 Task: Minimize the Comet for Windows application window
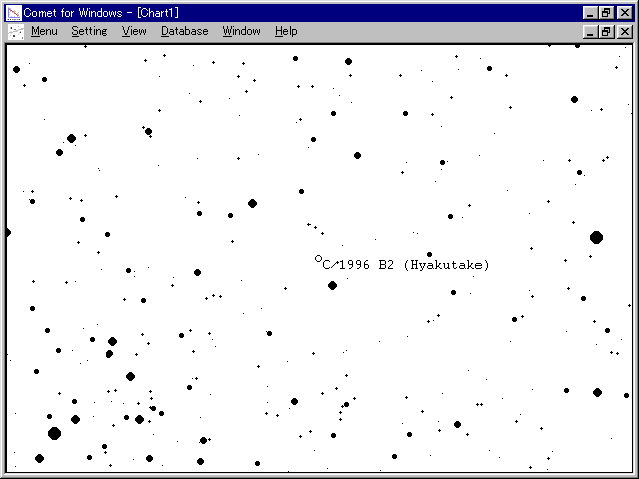591,12
